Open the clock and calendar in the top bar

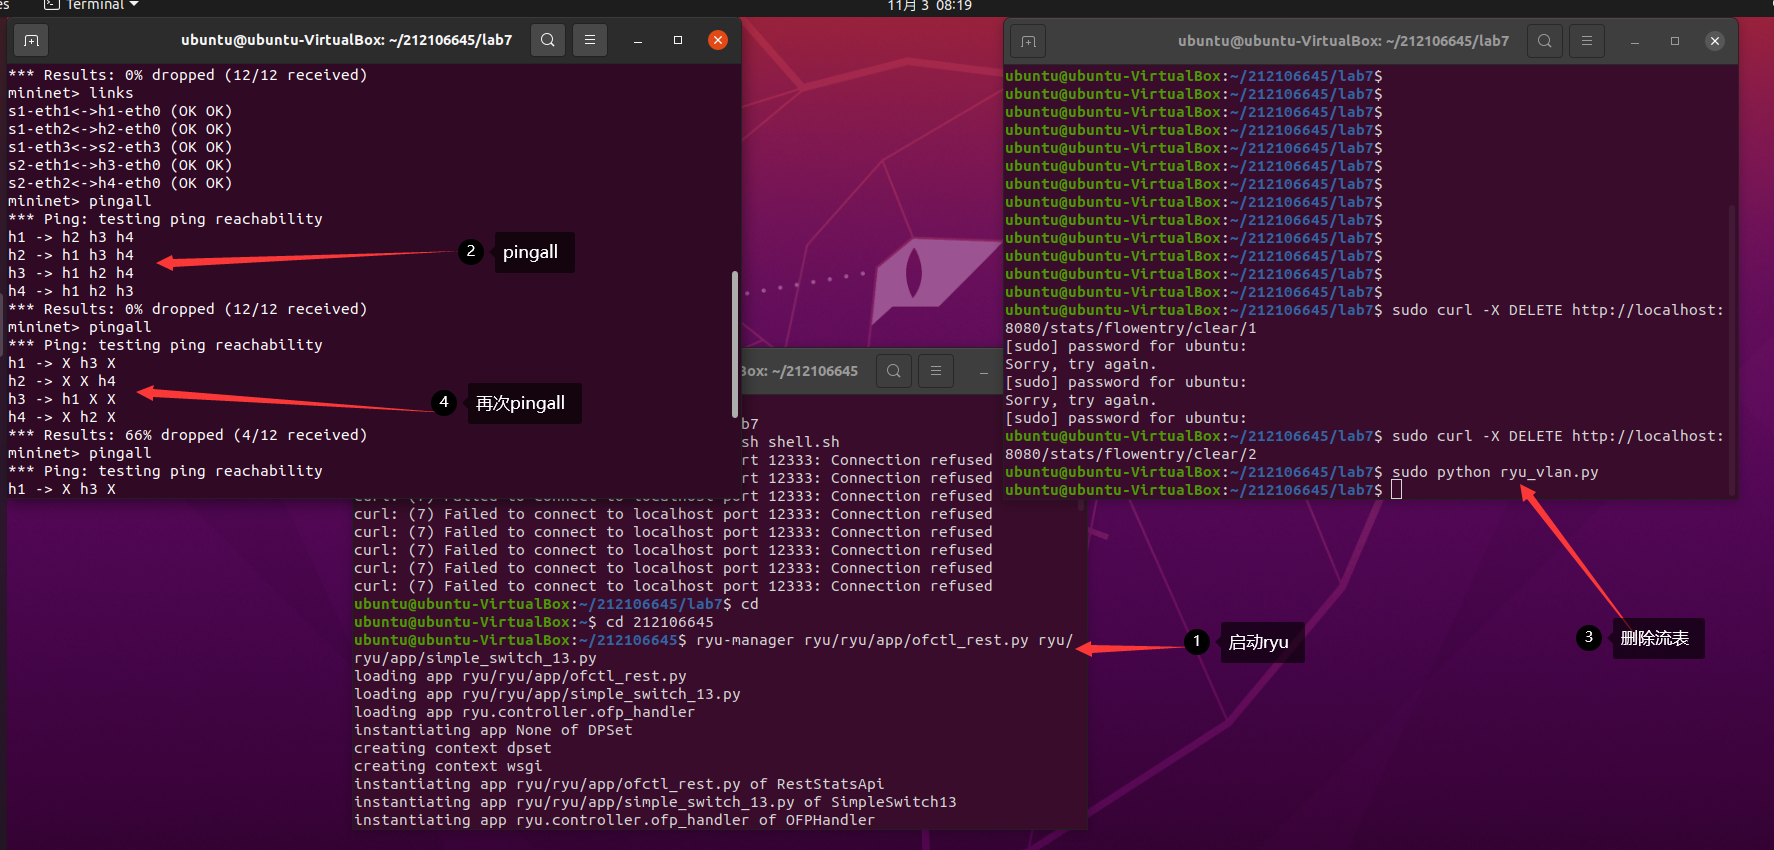pyautogui.click(x=929, y=6)
